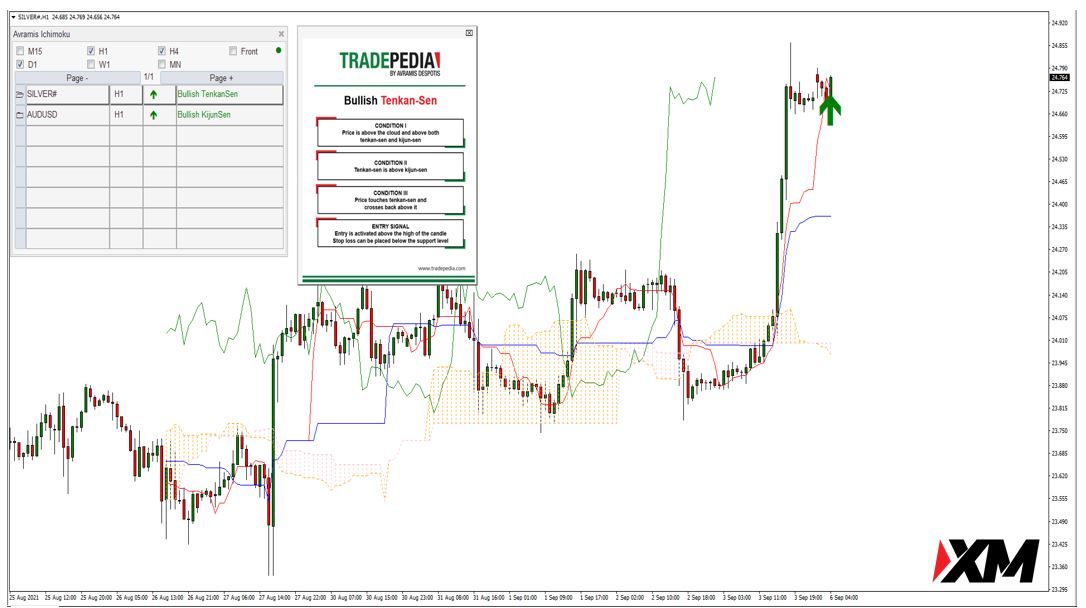
Task: Uncheck the H4 timeframe checkbox
Action: click(161, 51)
